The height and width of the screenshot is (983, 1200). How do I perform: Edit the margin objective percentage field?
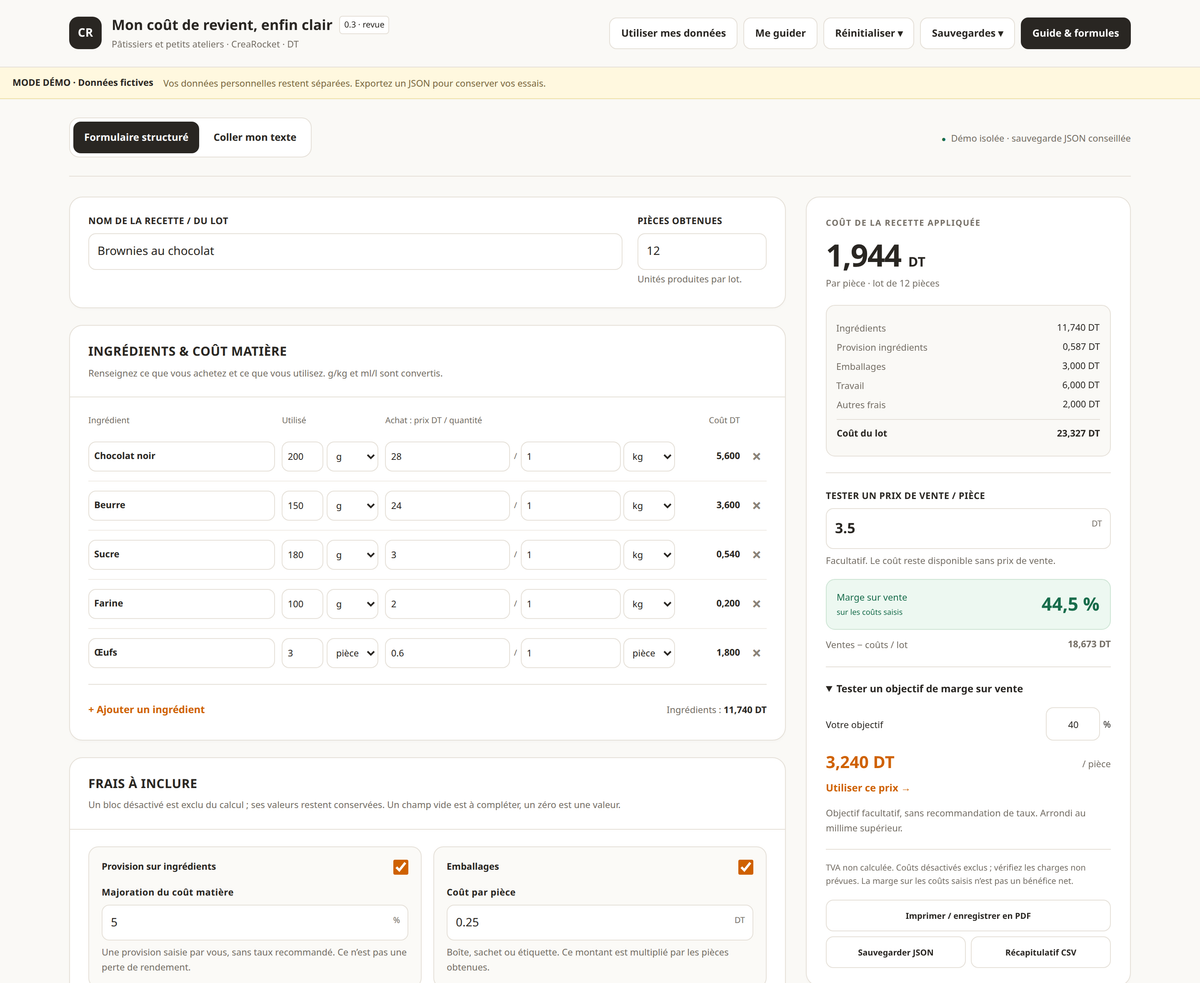click(1073, 724)
